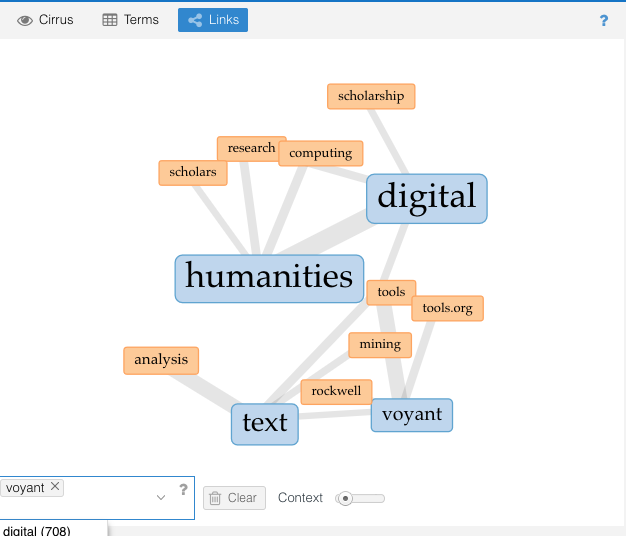The image size is (626, 536).
Task: Expand the terms search dropdown arrow
Action: click(161, 497)
